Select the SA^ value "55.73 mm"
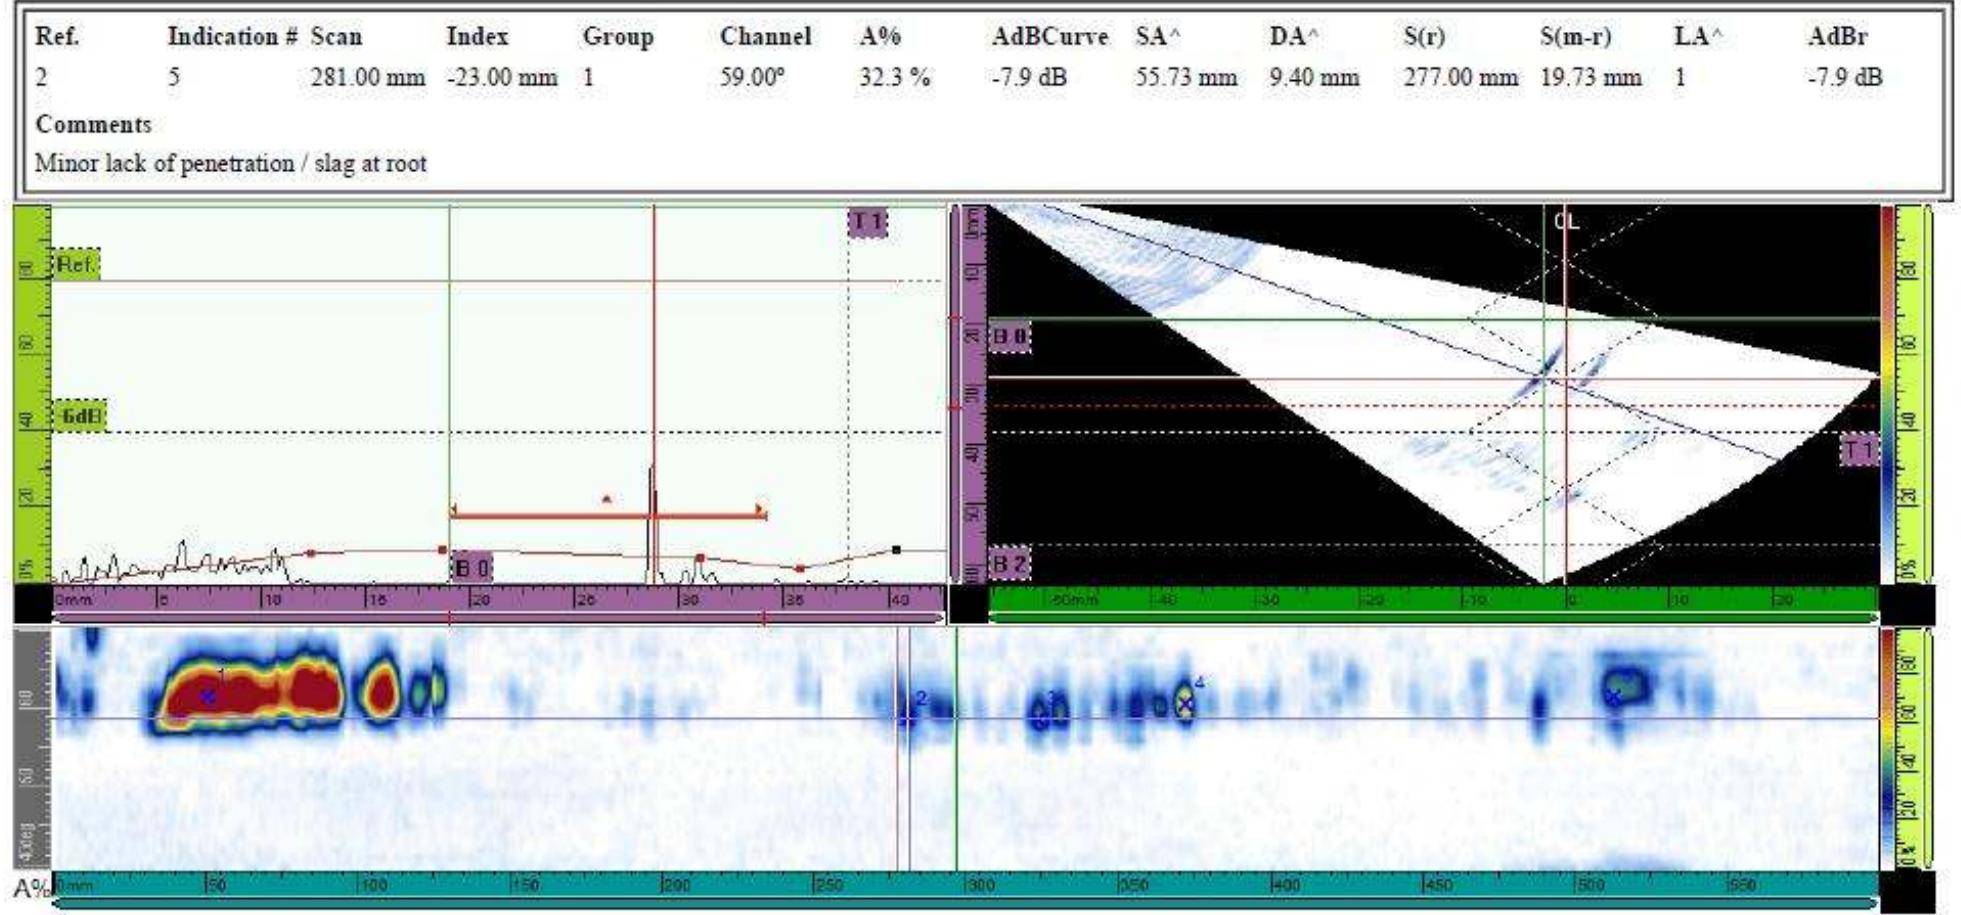 tap(1186, 77)
